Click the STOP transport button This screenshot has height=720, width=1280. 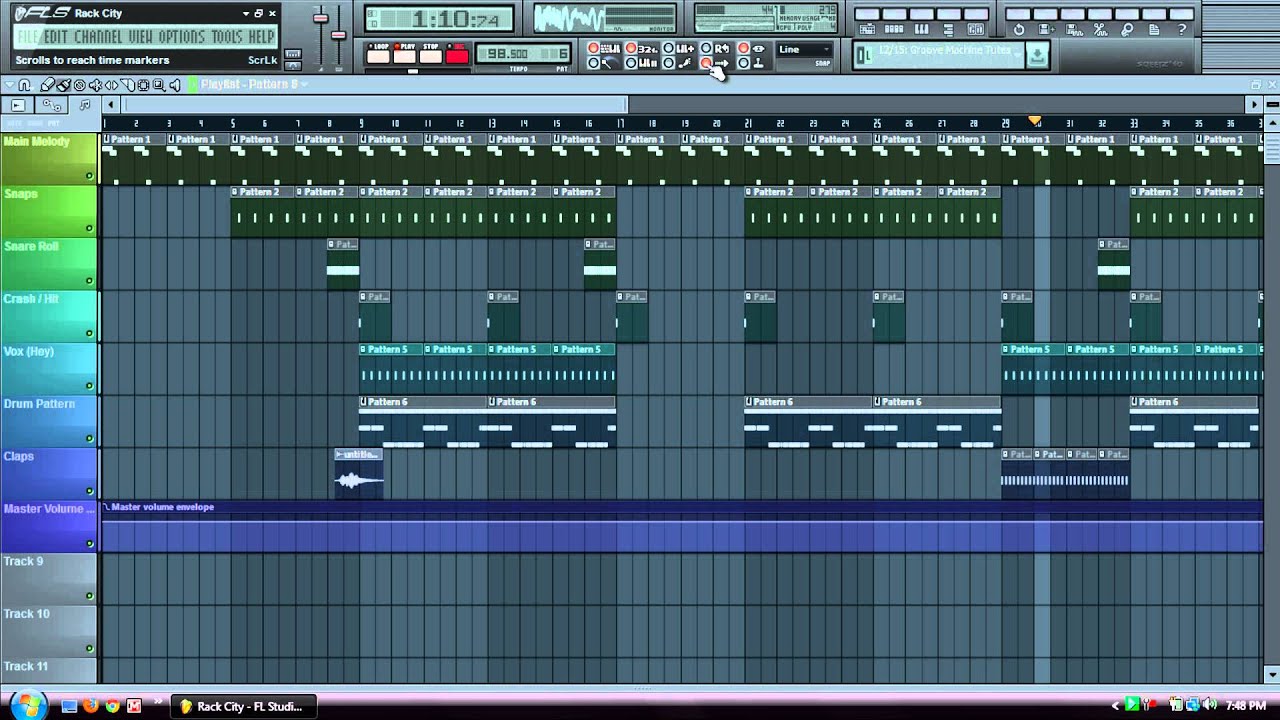[430, 54]
